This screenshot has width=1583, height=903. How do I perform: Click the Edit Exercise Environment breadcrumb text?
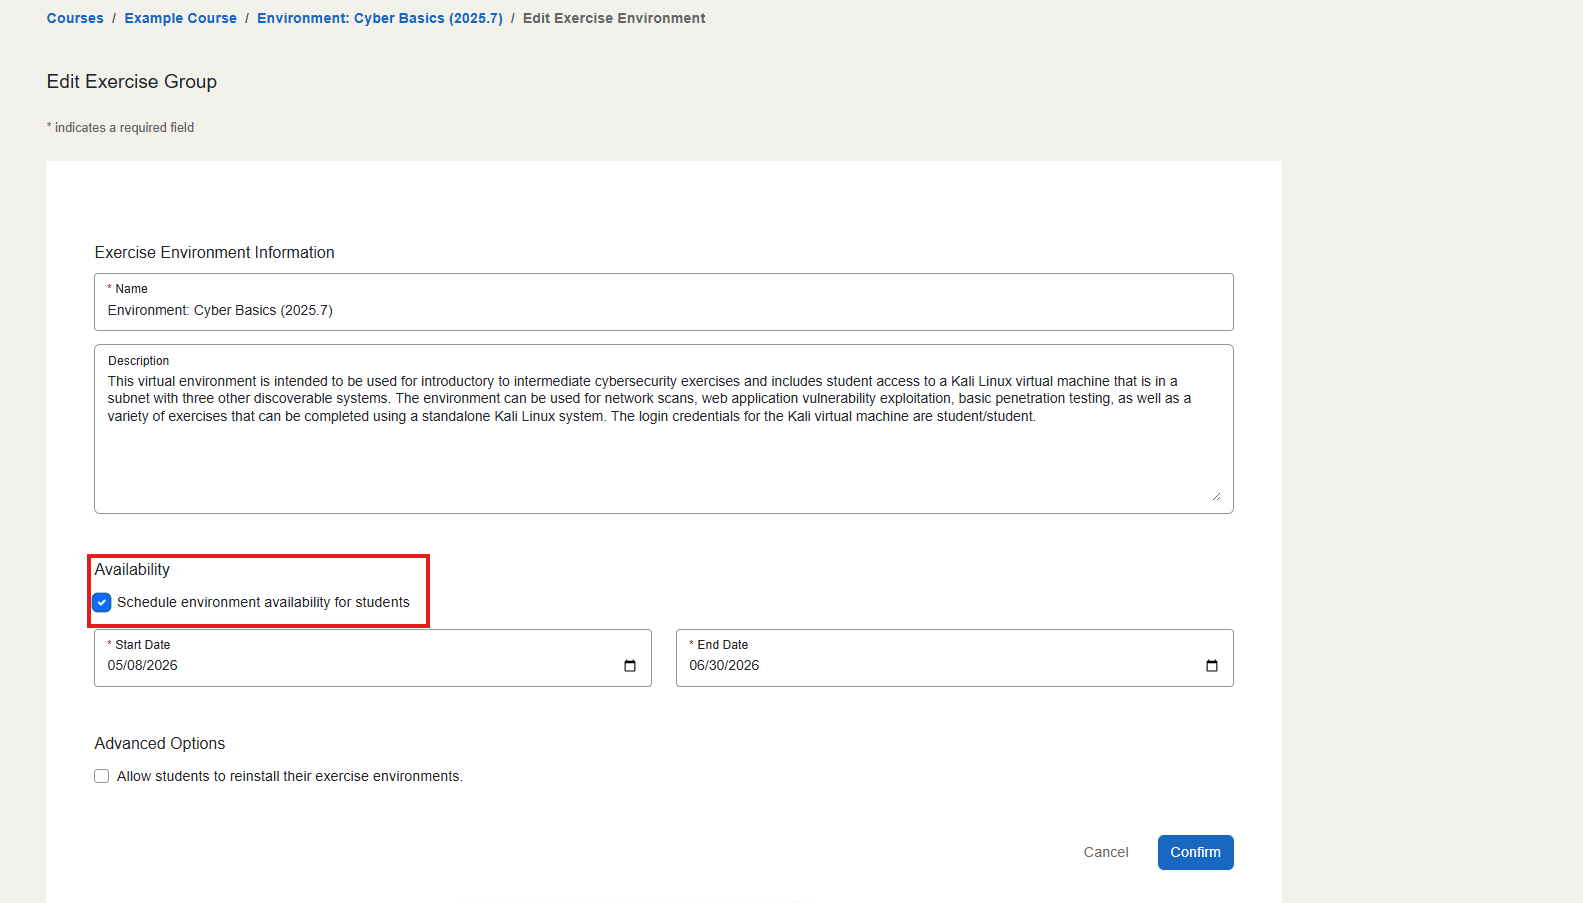pyautogui.click(x=614, y=18)
